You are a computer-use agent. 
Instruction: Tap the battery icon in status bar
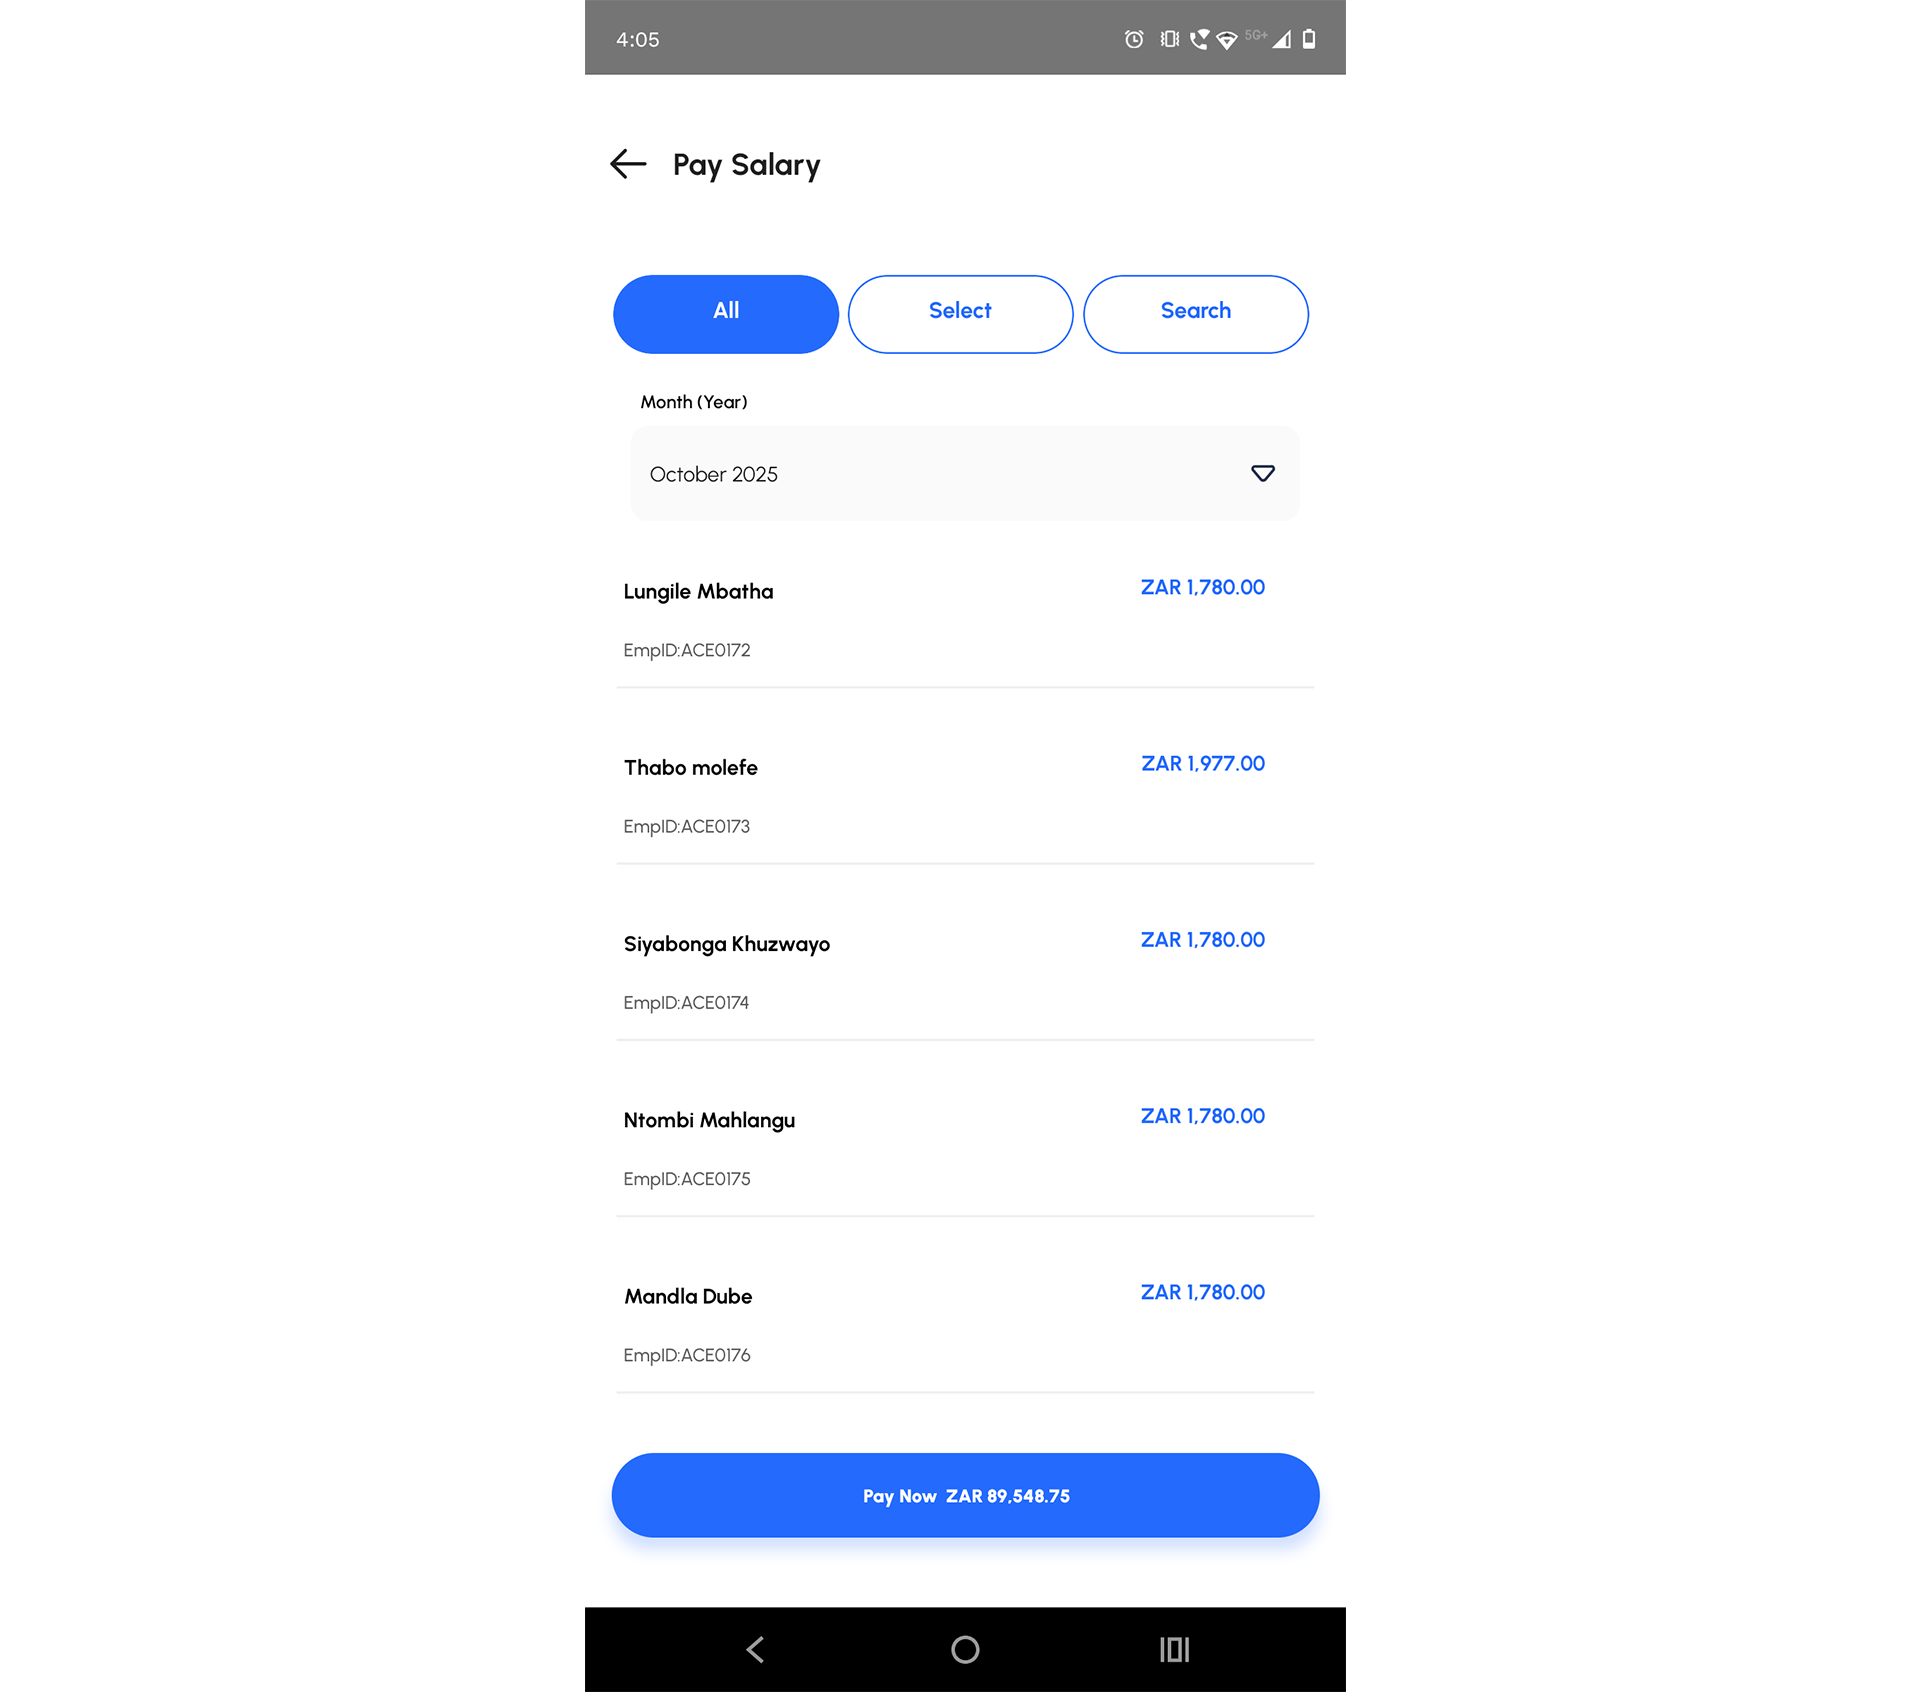click(x=1309, y=40)
